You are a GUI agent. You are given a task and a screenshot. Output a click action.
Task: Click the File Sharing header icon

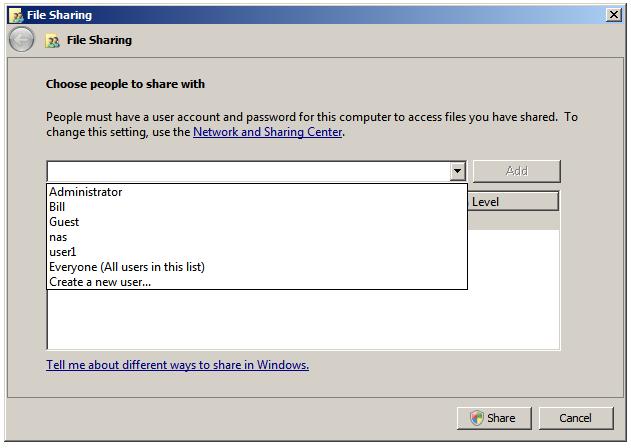pyautogui.click(x=53, y=41)
